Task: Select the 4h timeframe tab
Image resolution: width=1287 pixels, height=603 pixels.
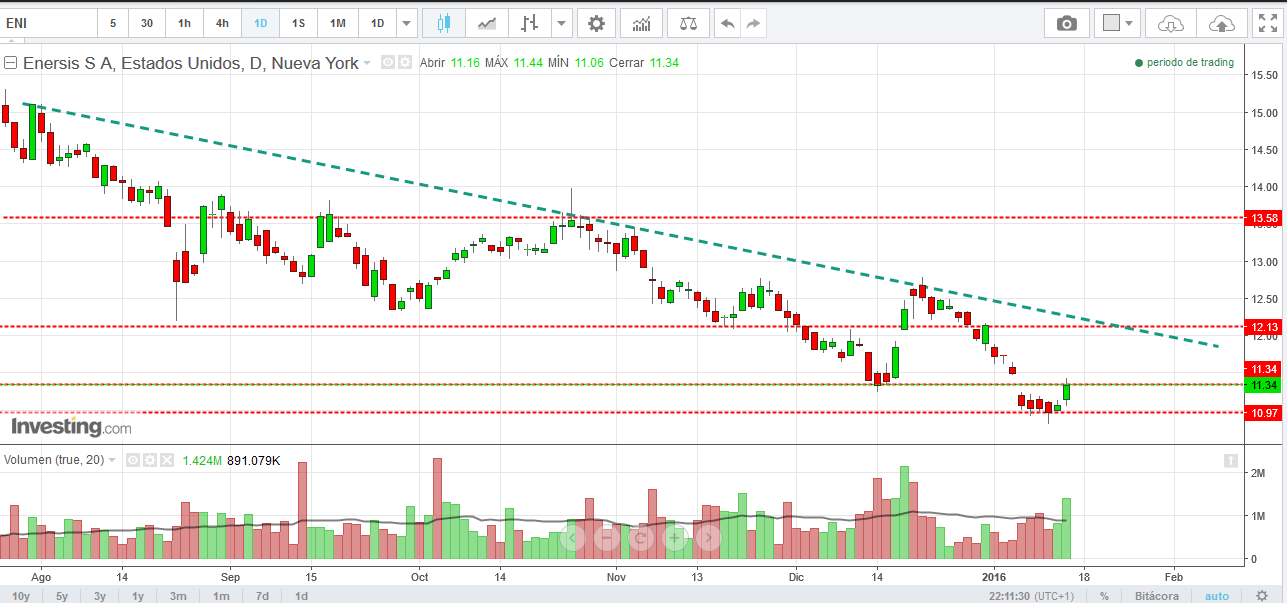Action: [x=221, y=23]
